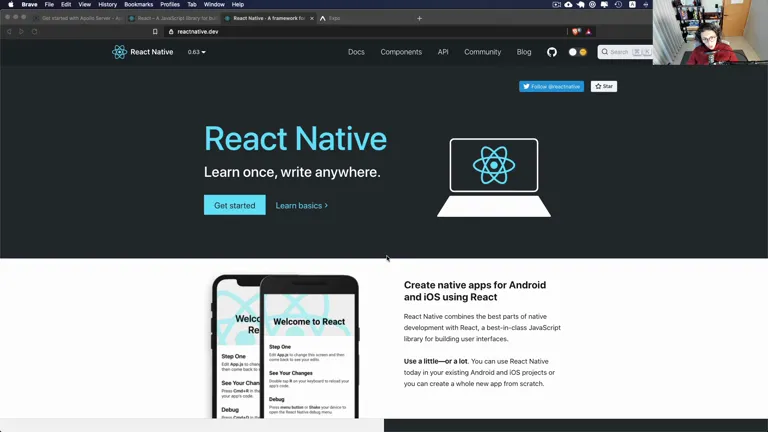
Task: Open the Blog nav link
Action: click(x=524, y=52)
